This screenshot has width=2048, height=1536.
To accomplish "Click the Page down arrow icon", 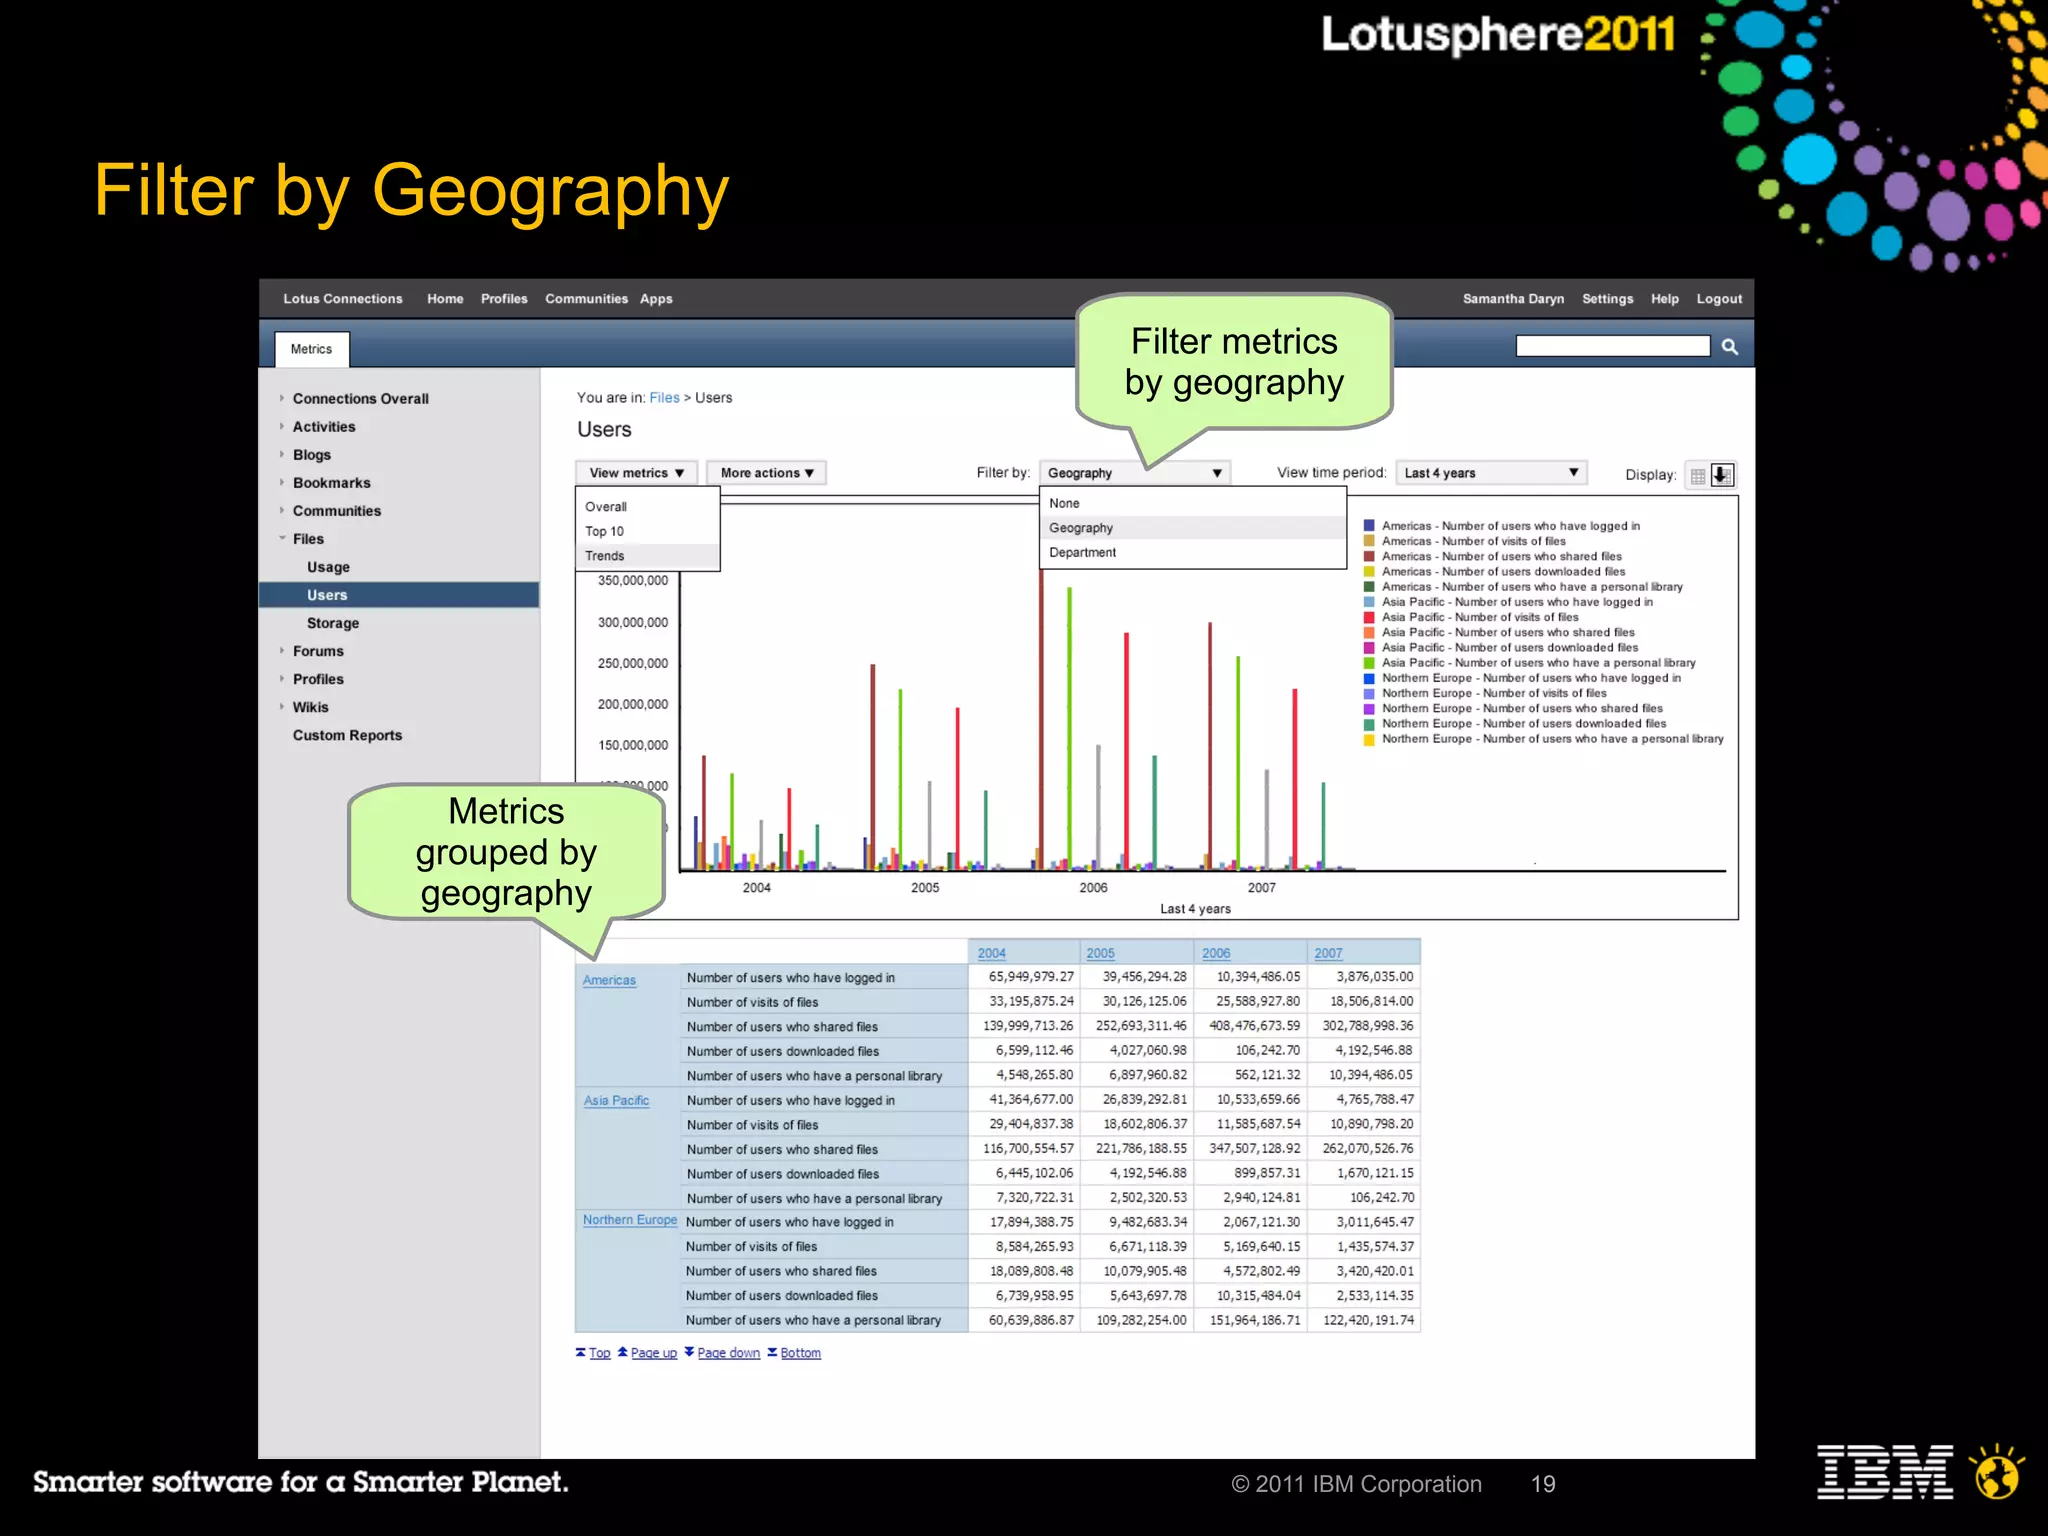I will point(689,1352).
